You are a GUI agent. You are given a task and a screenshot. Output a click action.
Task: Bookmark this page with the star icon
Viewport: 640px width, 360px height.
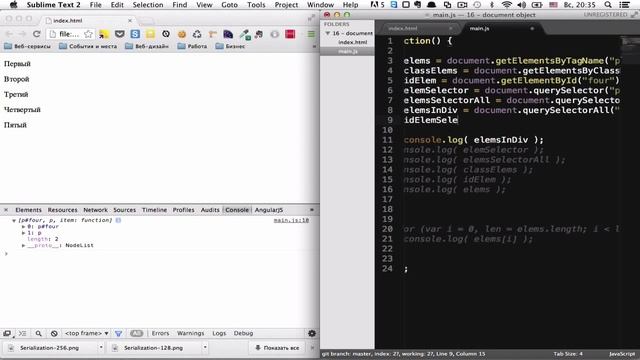click(x=88, y=34)
